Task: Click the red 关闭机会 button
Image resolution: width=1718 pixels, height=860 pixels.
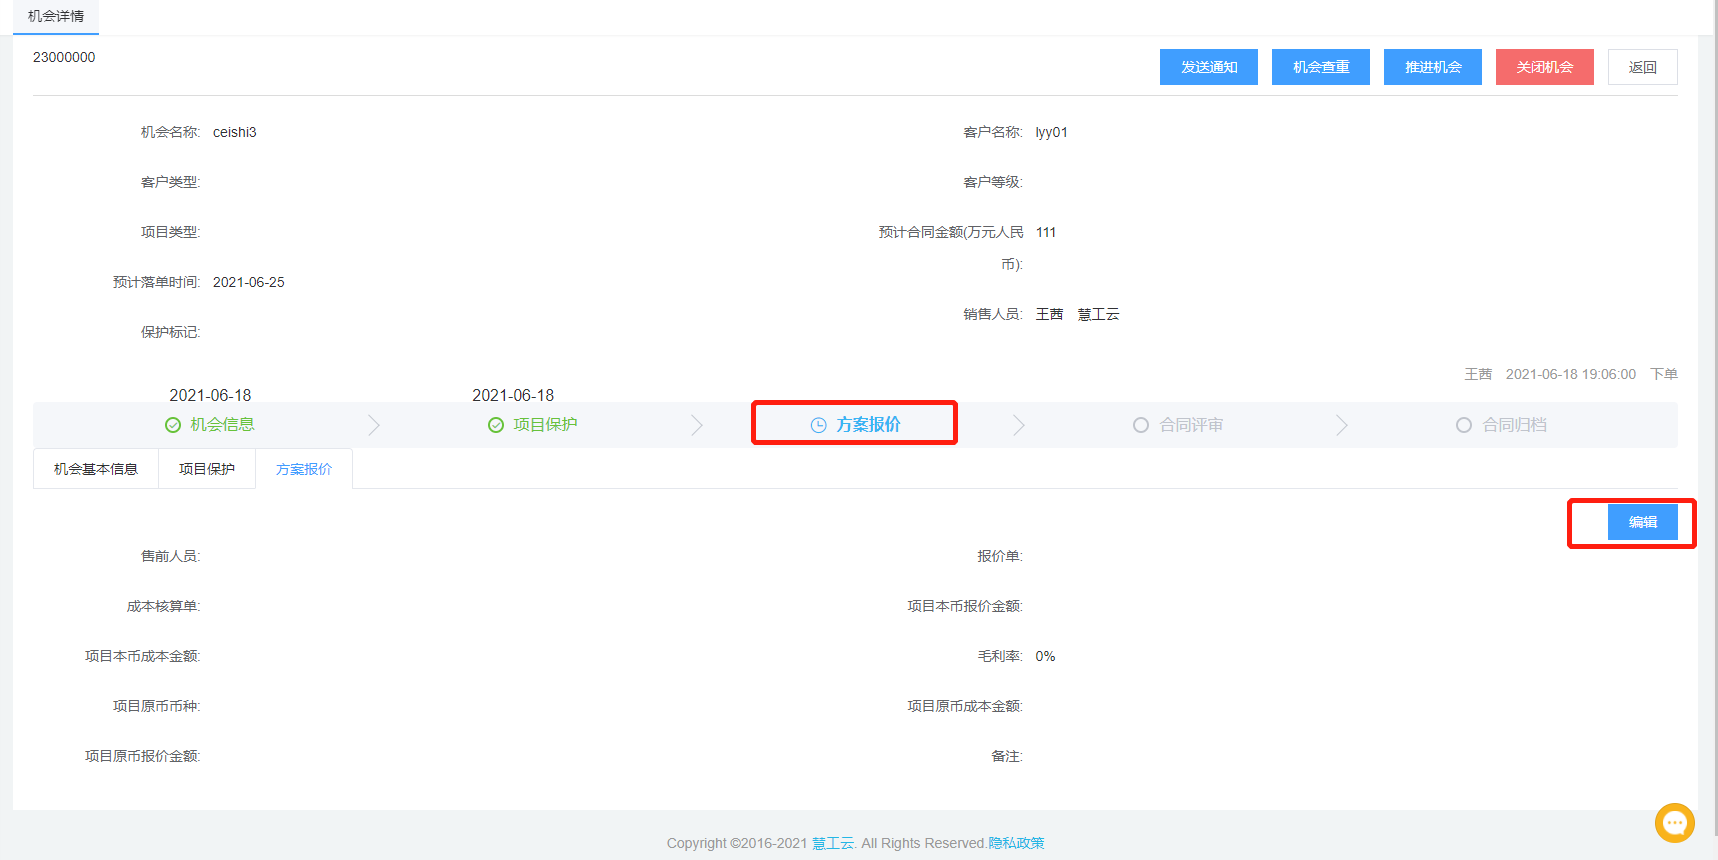Action: [x=1544, y=67]
